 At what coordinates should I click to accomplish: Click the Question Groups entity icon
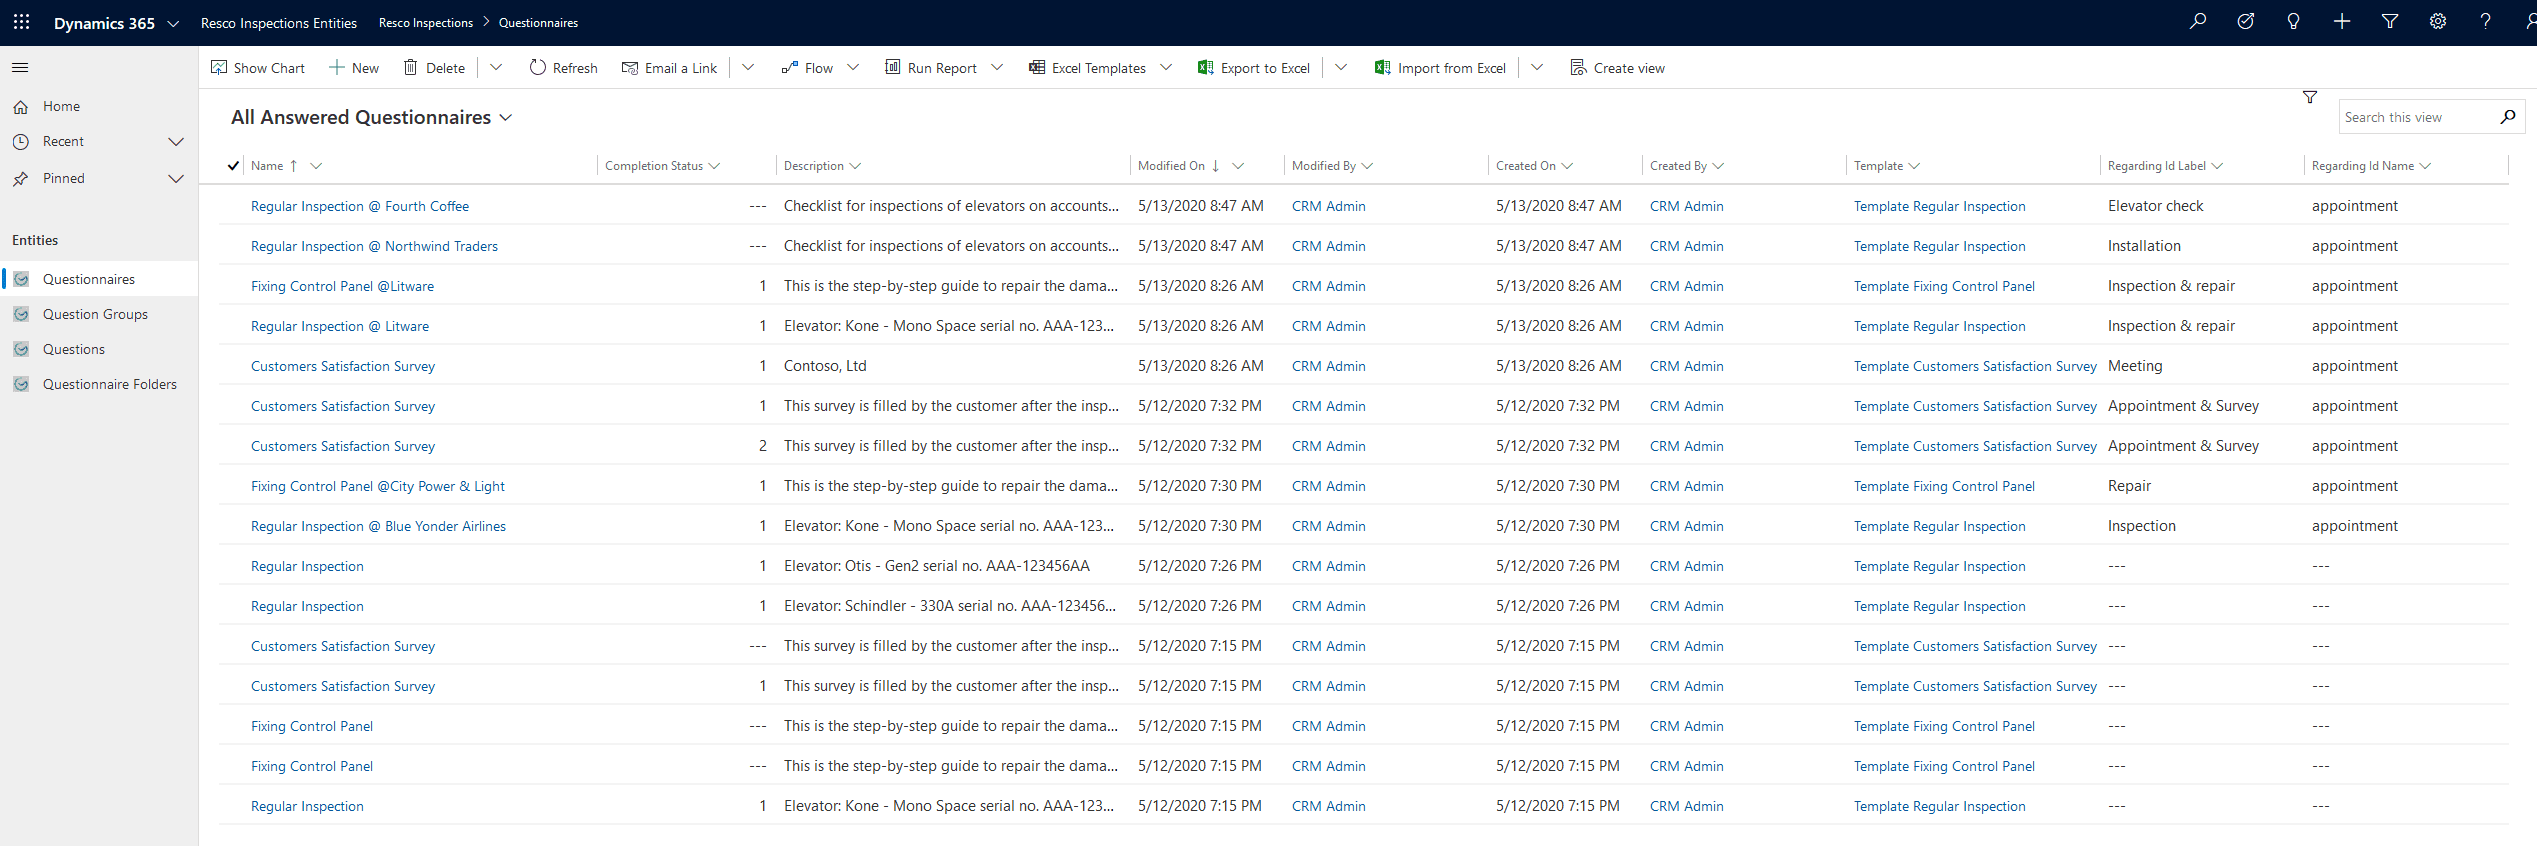tap(21, 314)
